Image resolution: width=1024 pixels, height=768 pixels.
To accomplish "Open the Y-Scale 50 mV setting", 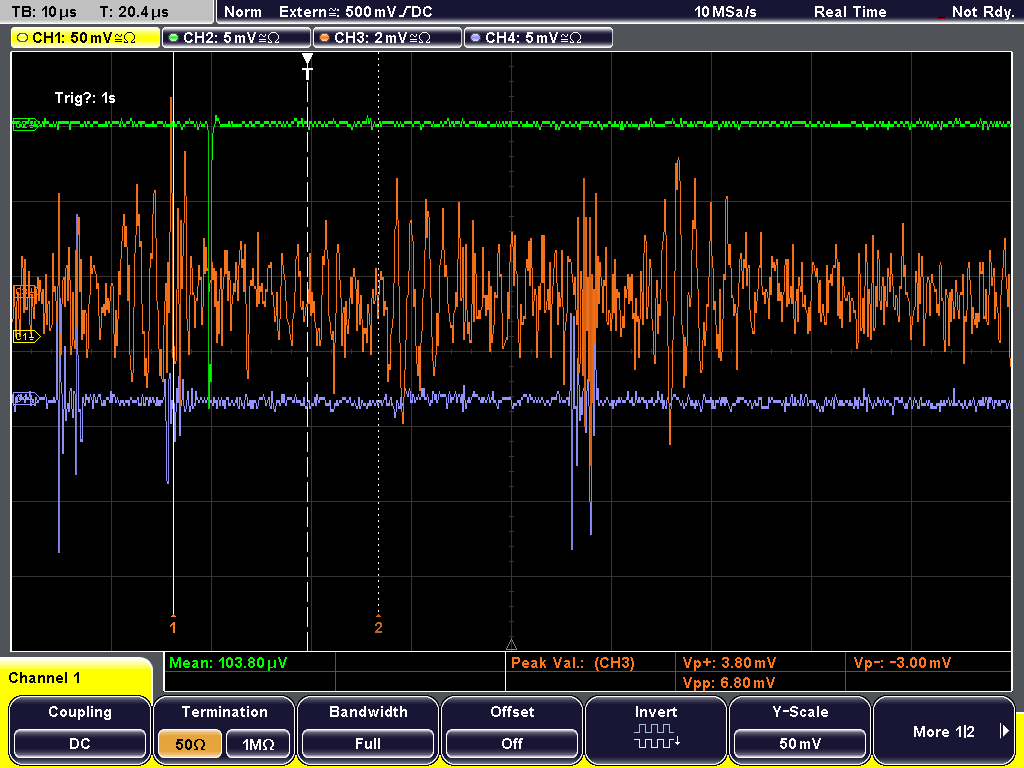I will click(800, 743).
